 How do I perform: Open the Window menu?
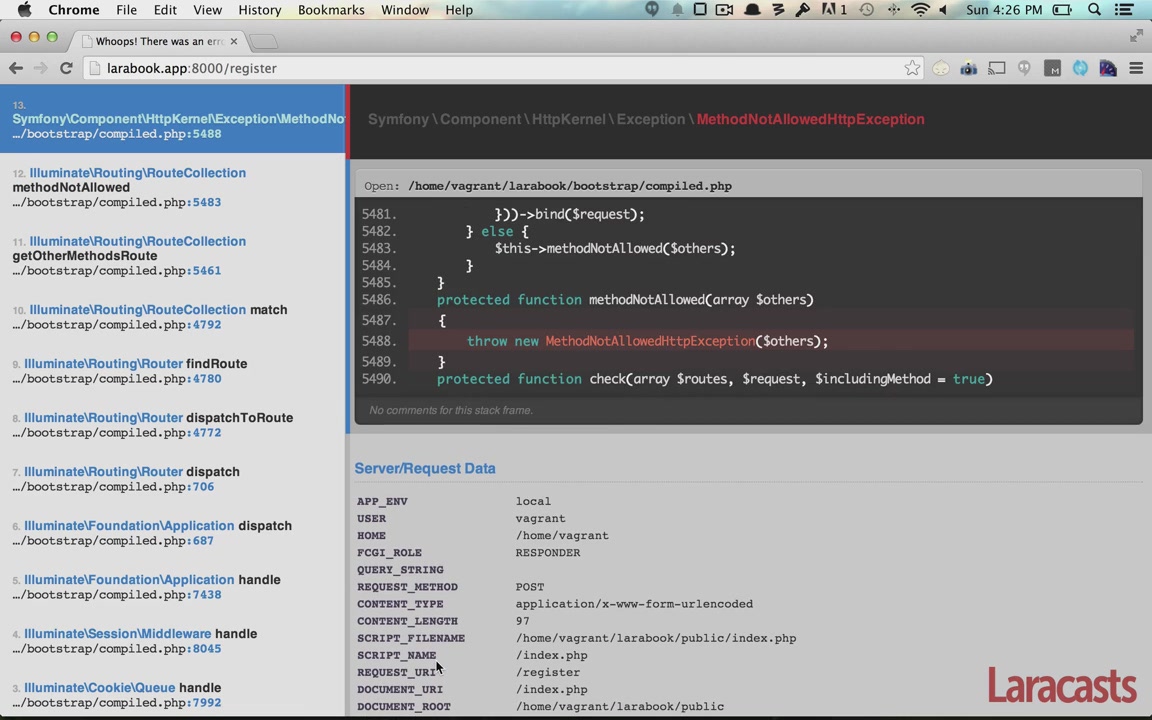click(x=405, y=10)
